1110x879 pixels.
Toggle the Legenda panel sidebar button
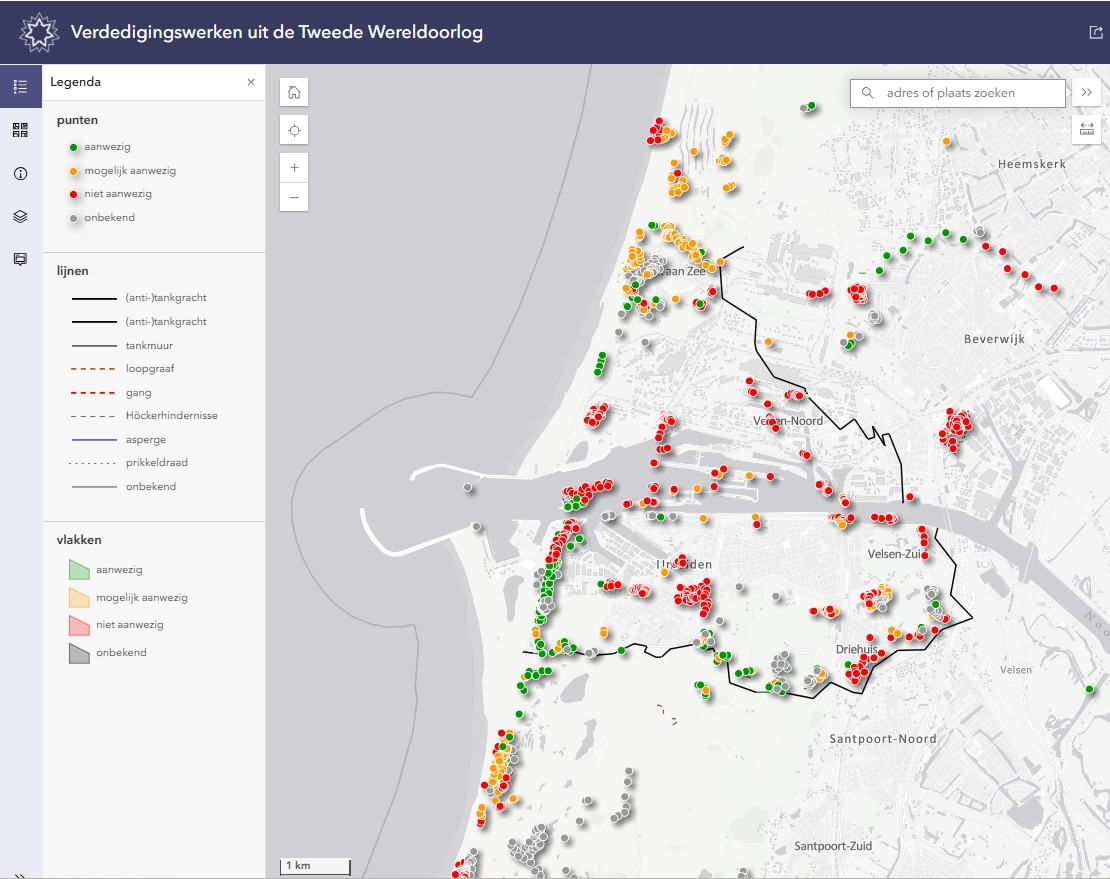pos(20,86)
